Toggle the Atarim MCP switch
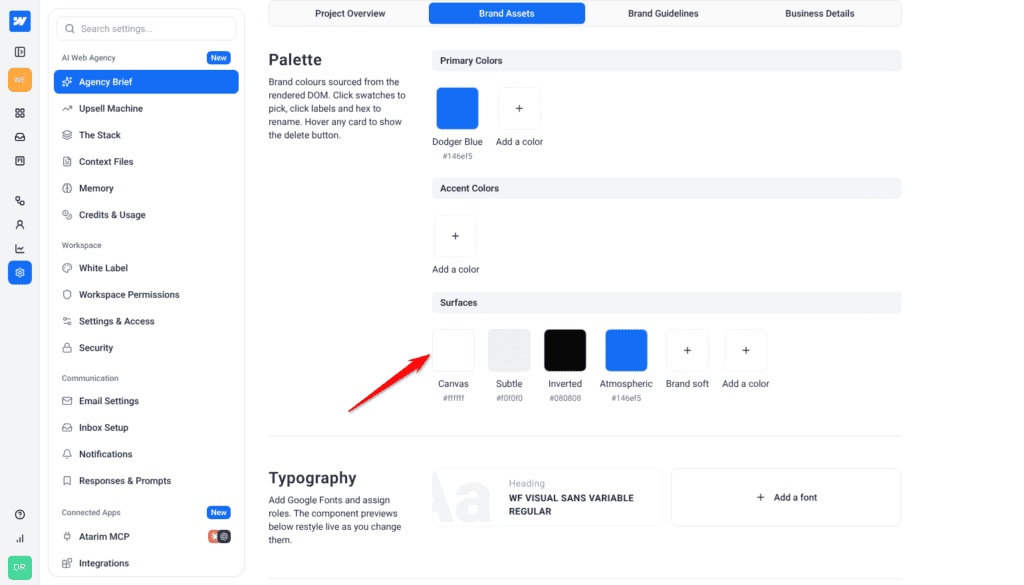 (x=219, y=537)
